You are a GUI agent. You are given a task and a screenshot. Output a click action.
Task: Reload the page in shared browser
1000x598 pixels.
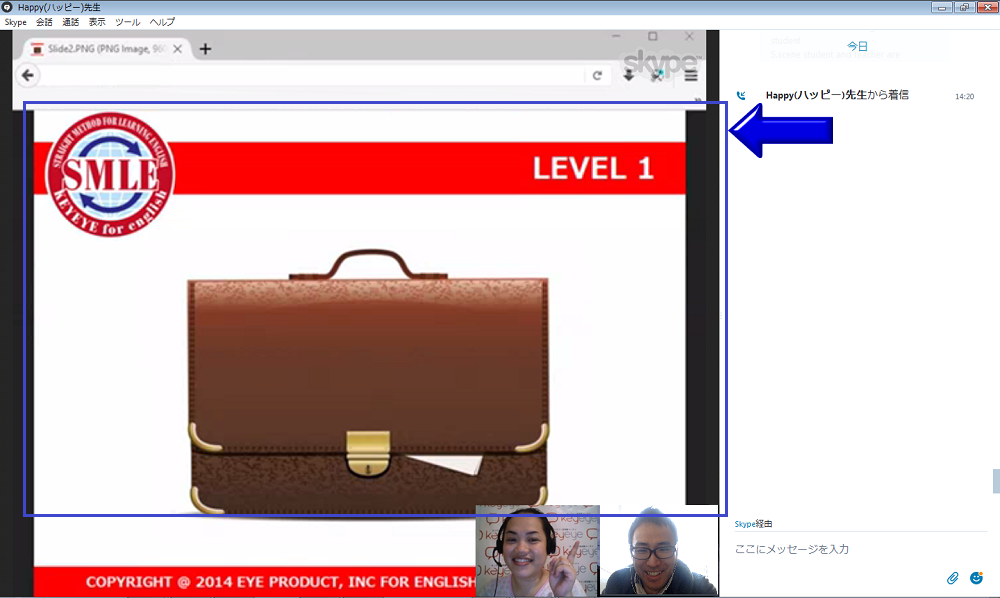pyautogui.click(x=597, y=76)
